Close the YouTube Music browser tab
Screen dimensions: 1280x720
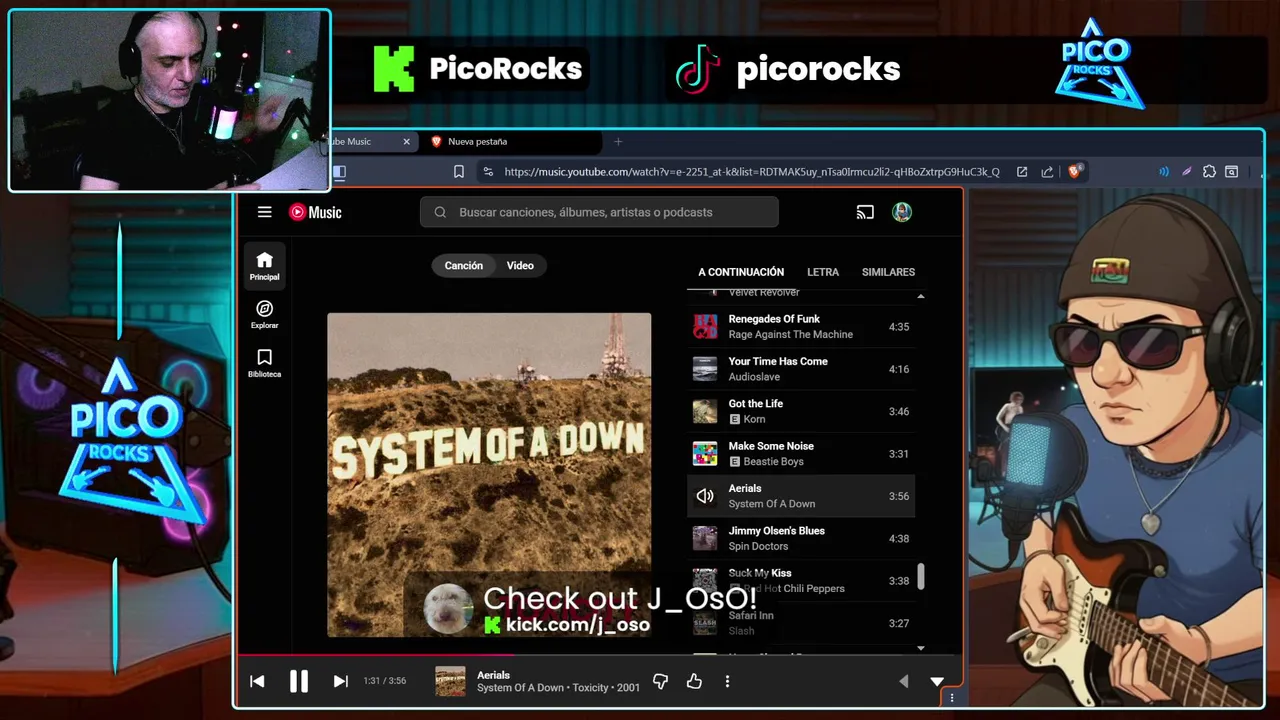(x=406, y=142)
